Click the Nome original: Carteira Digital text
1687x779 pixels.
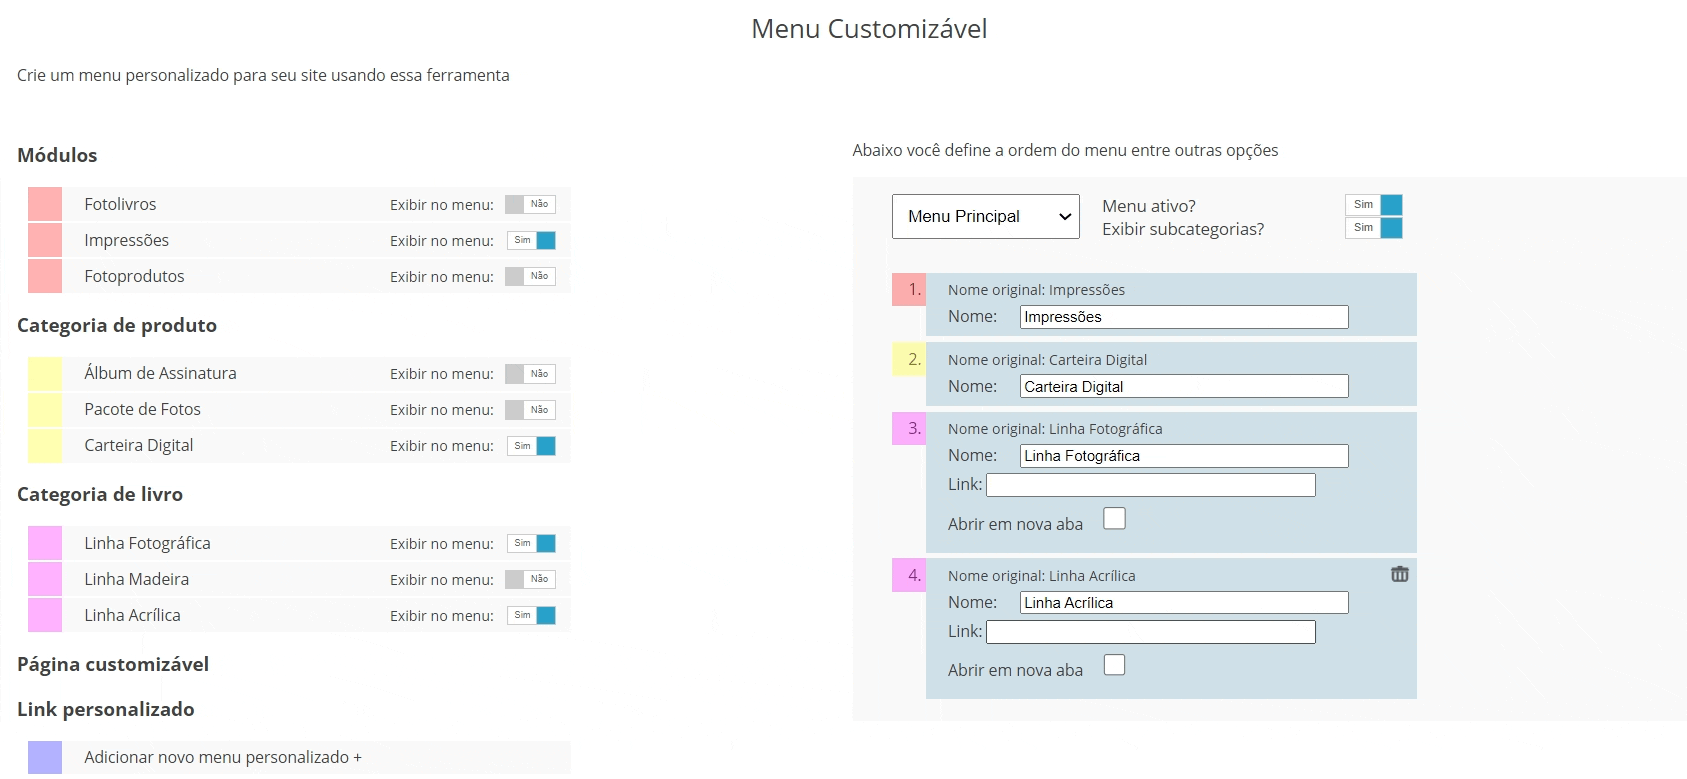(x=1047, y=360)
